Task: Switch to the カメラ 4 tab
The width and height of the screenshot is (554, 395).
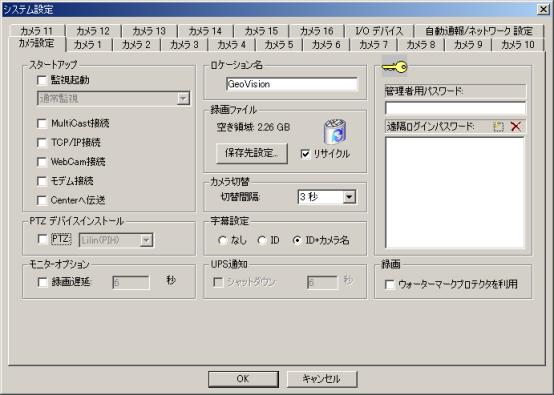Action: click(231, 45)
